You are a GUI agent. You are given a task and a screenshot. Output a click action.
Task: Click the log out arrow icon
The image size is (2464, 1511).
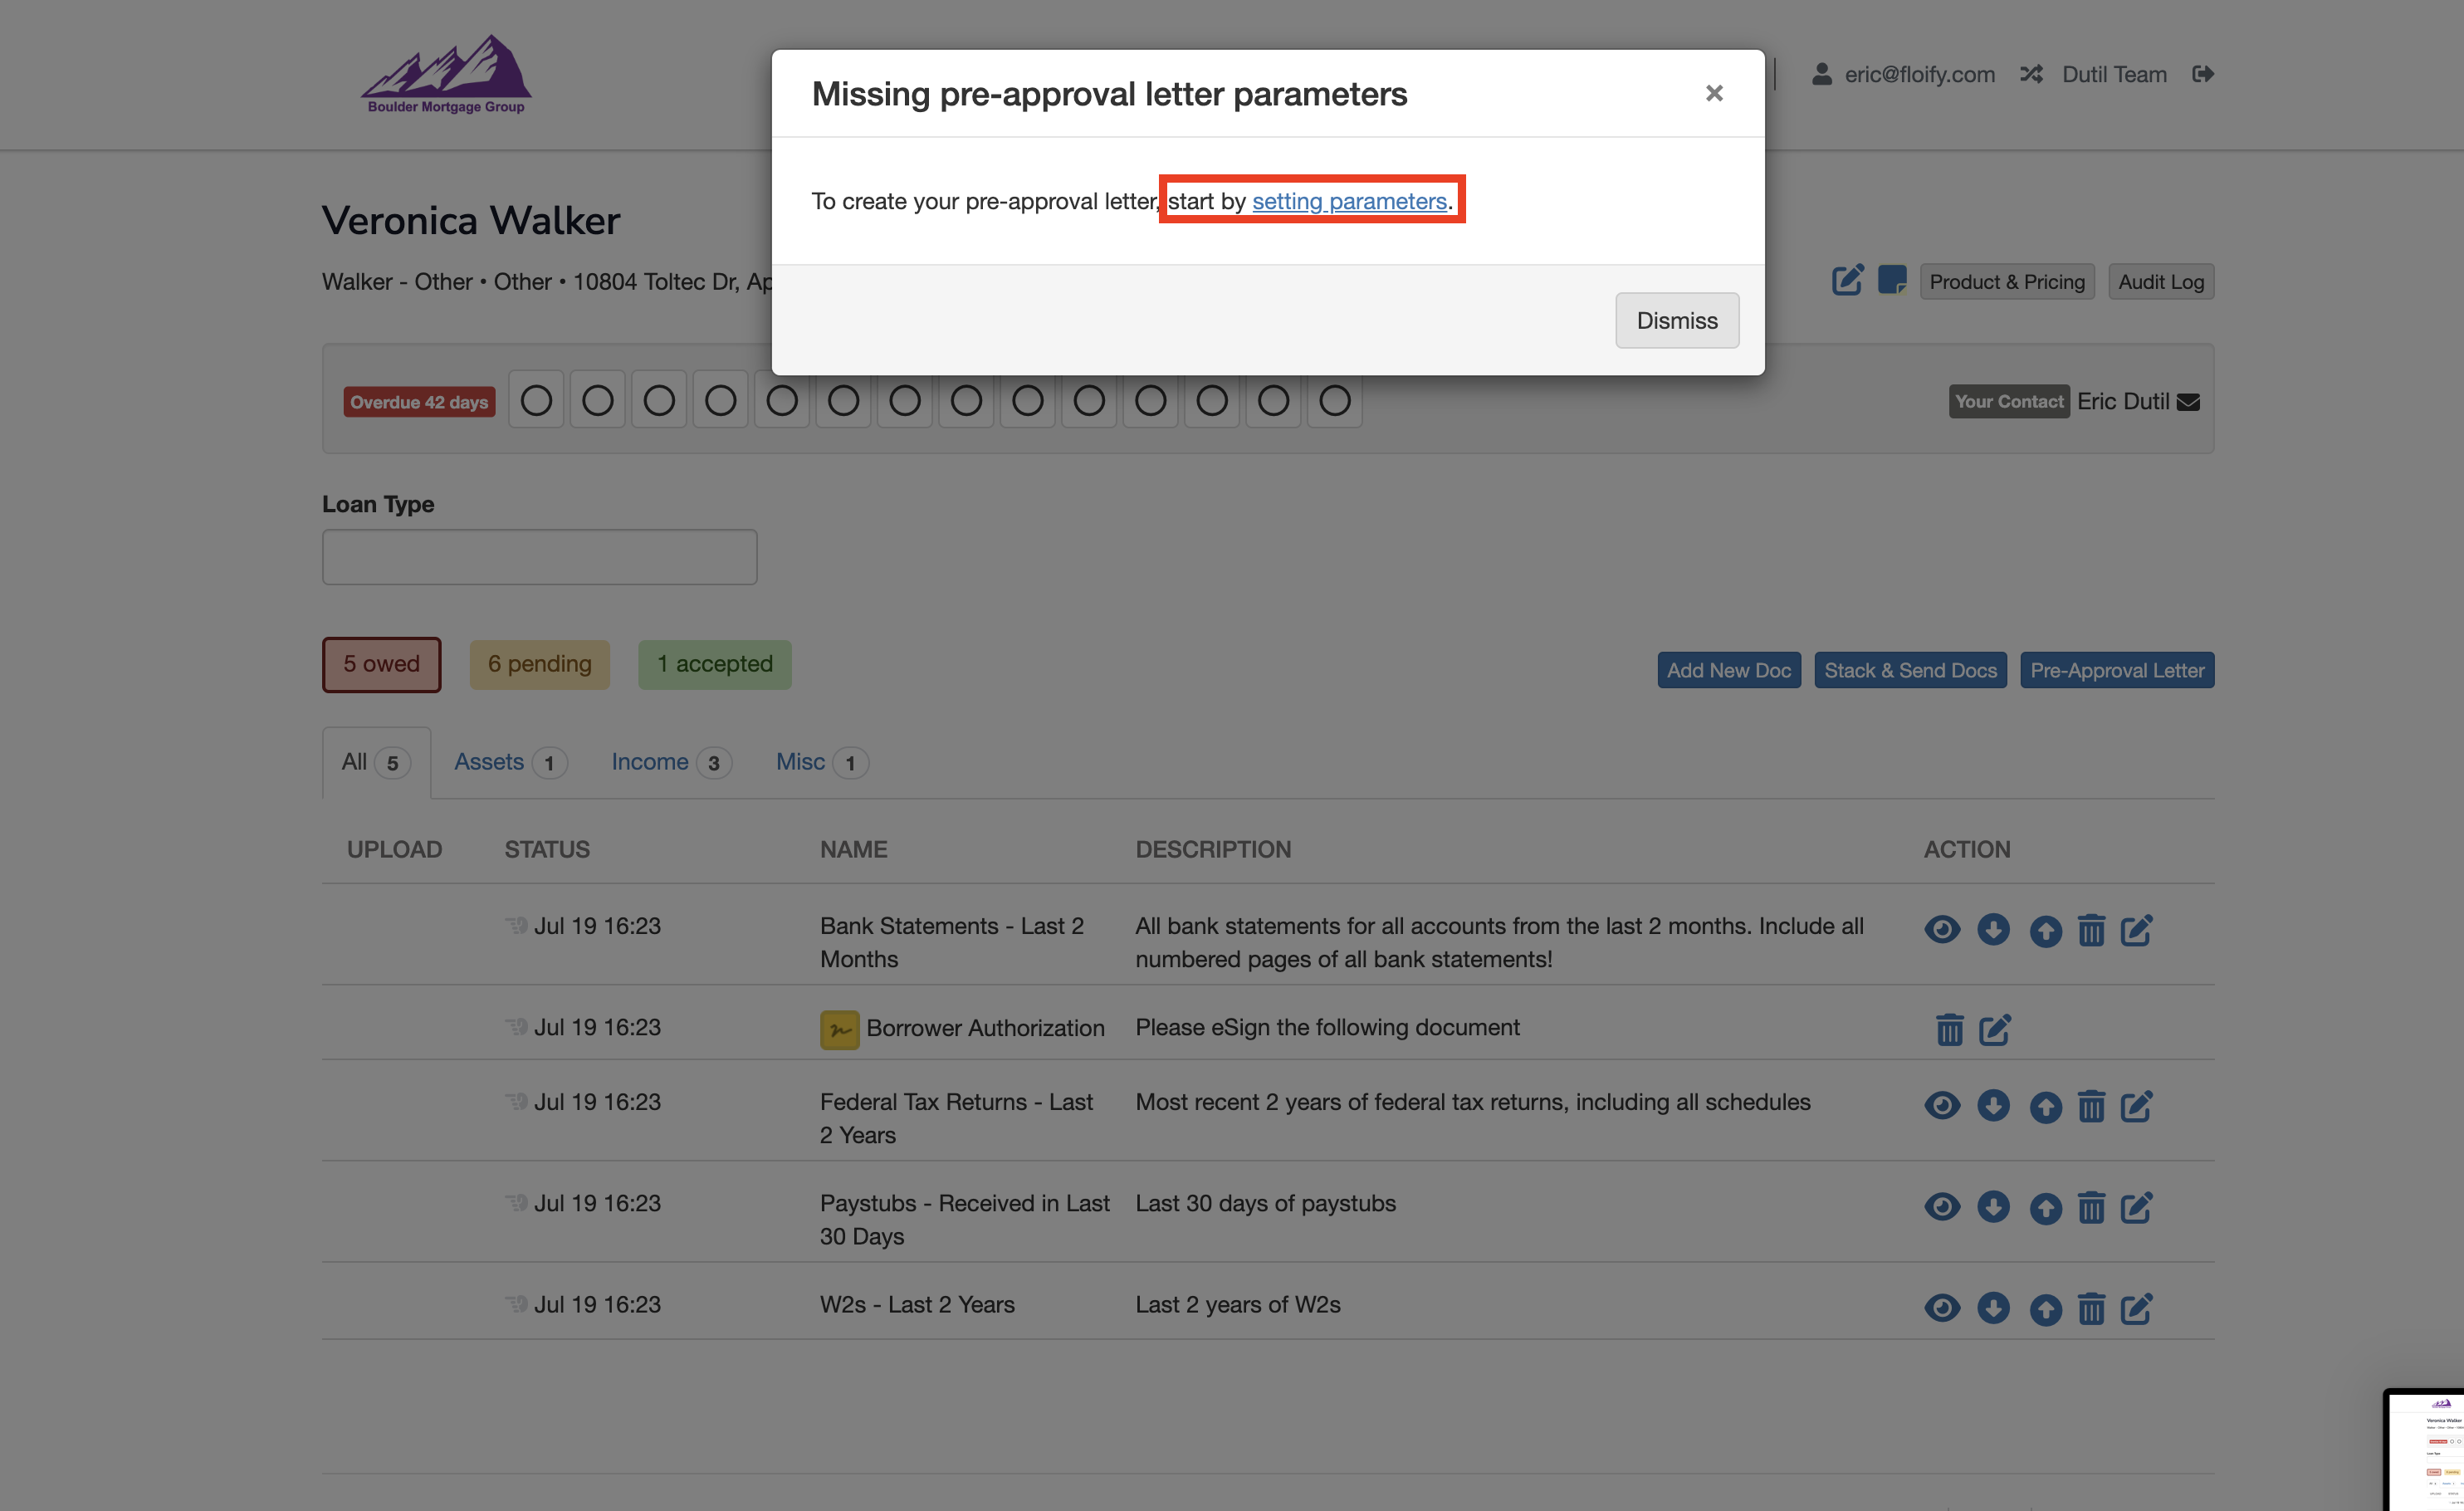pyautogui.click(x=2202, y=74)
